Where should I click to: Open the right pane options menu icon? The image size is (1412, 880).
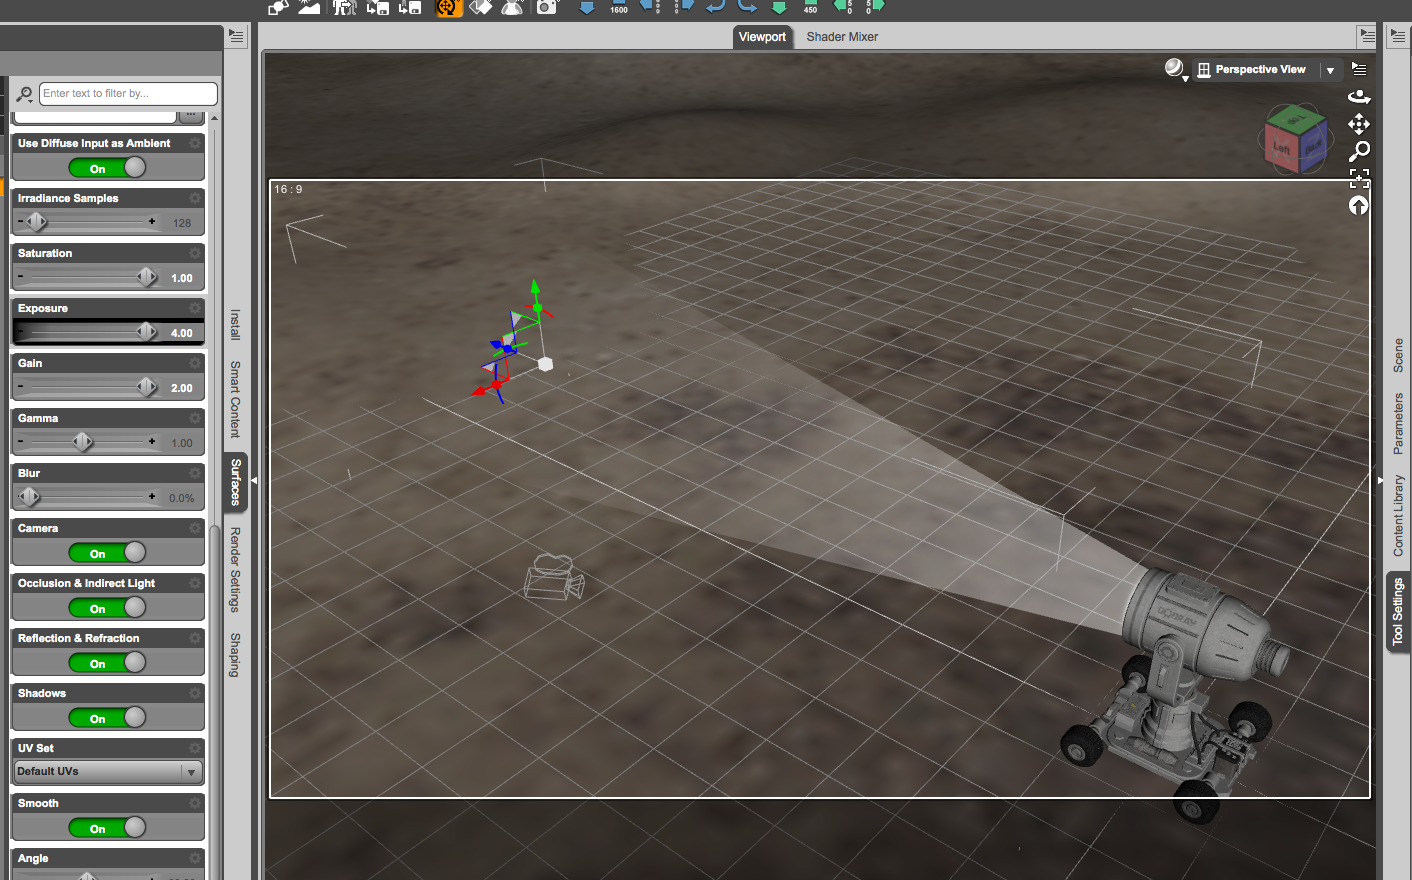click(x=1398, y=36)
